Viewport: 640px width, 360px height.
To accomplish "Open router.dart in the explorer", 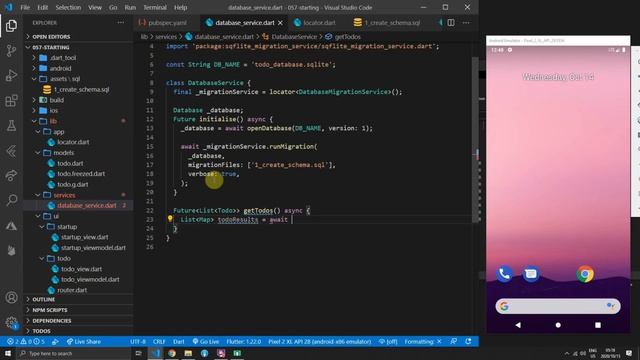I will [72, 290].
